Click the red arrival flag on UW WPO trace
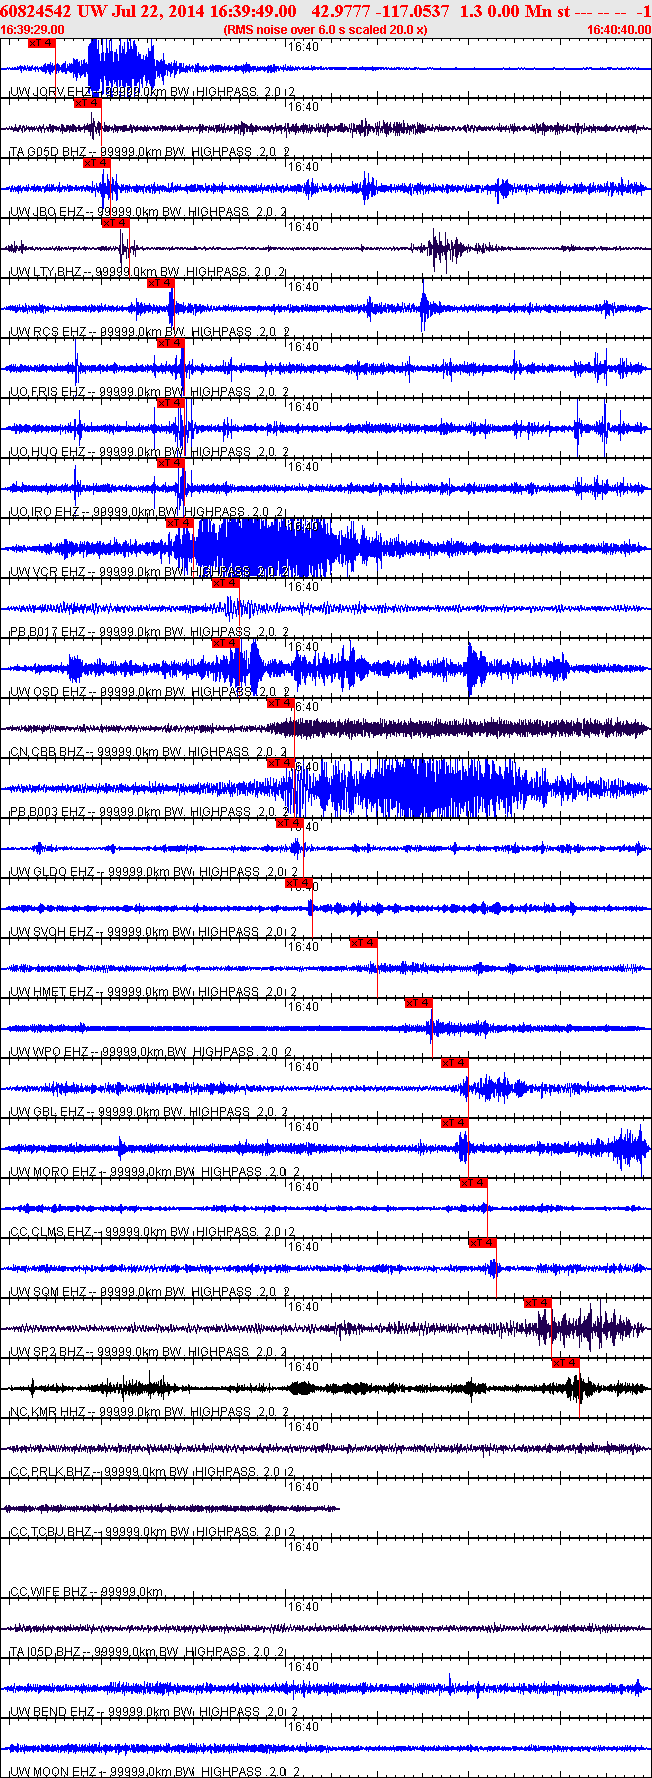Viewport: 652px width, 1778px height. 418,1003
